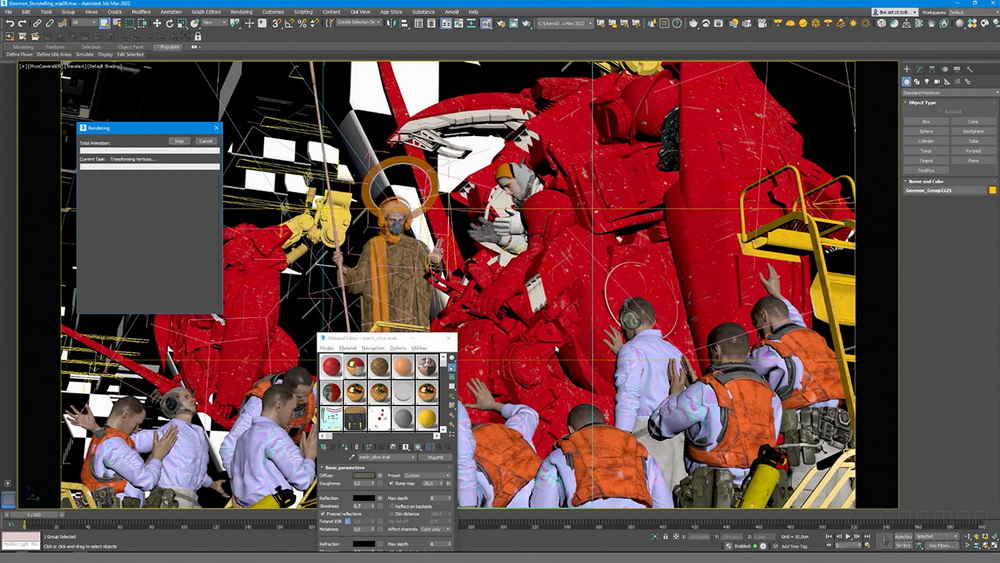
Task: Open the Arnold menu
Action: [x=452, y=12]
